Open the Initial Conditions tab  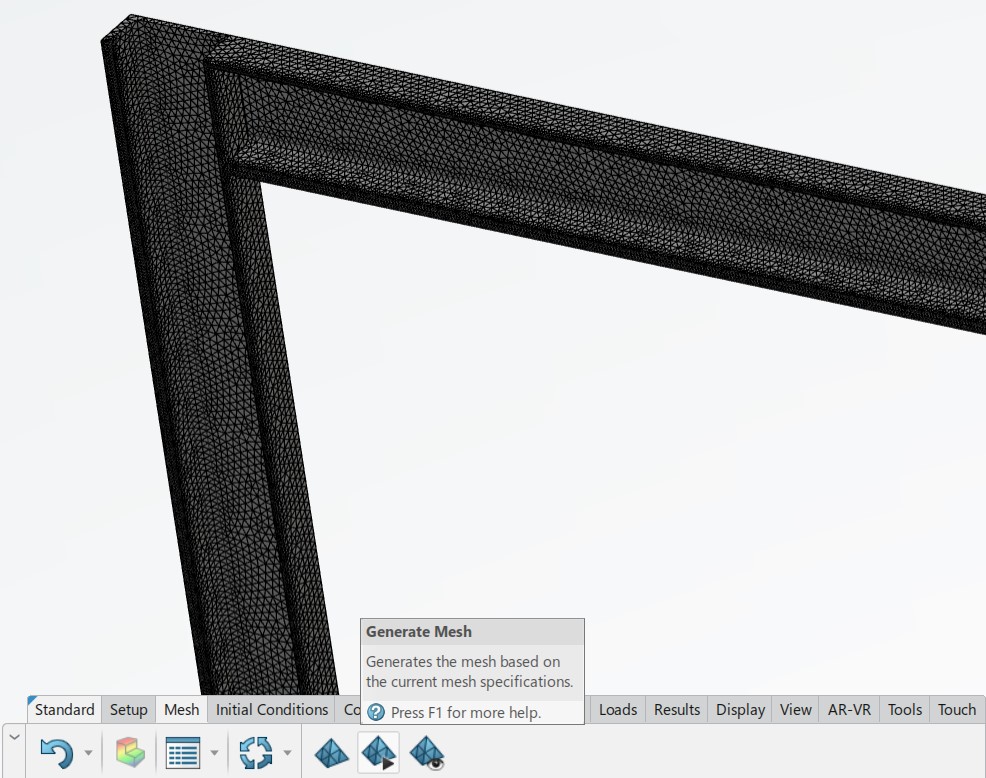click(271, 710)
